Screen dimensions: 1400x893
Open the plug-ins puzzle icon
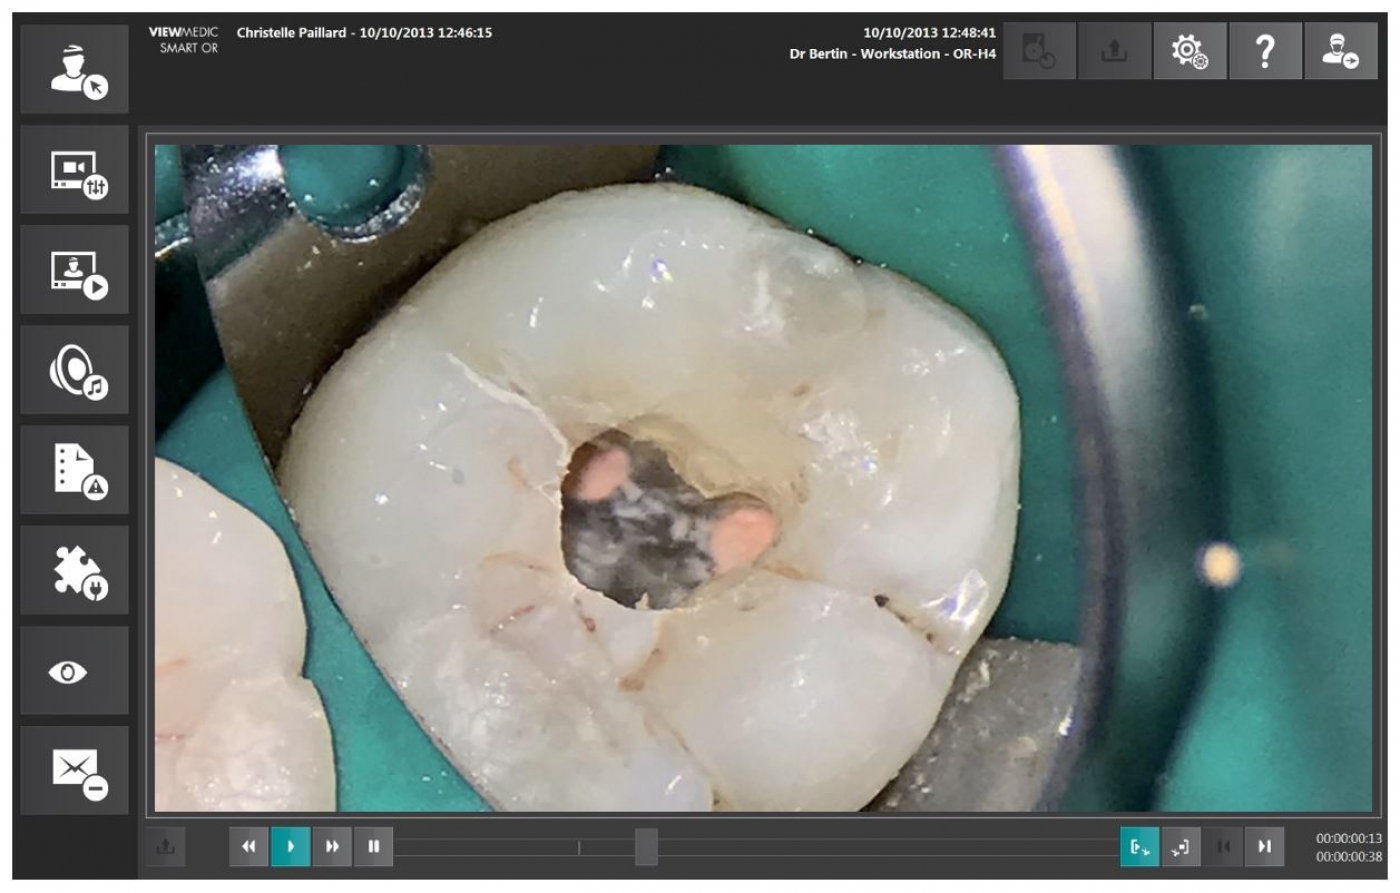coord(75,571)
